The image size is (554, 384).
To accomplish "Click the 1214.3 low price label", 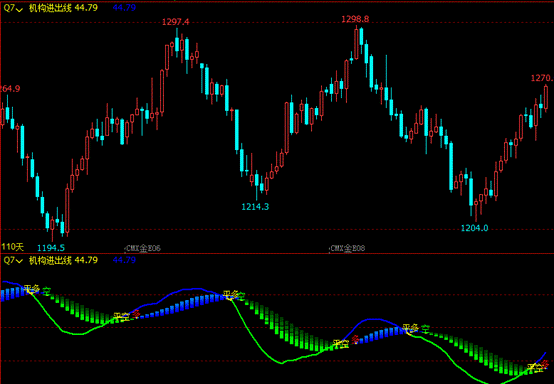I will [x=255, y=207].
